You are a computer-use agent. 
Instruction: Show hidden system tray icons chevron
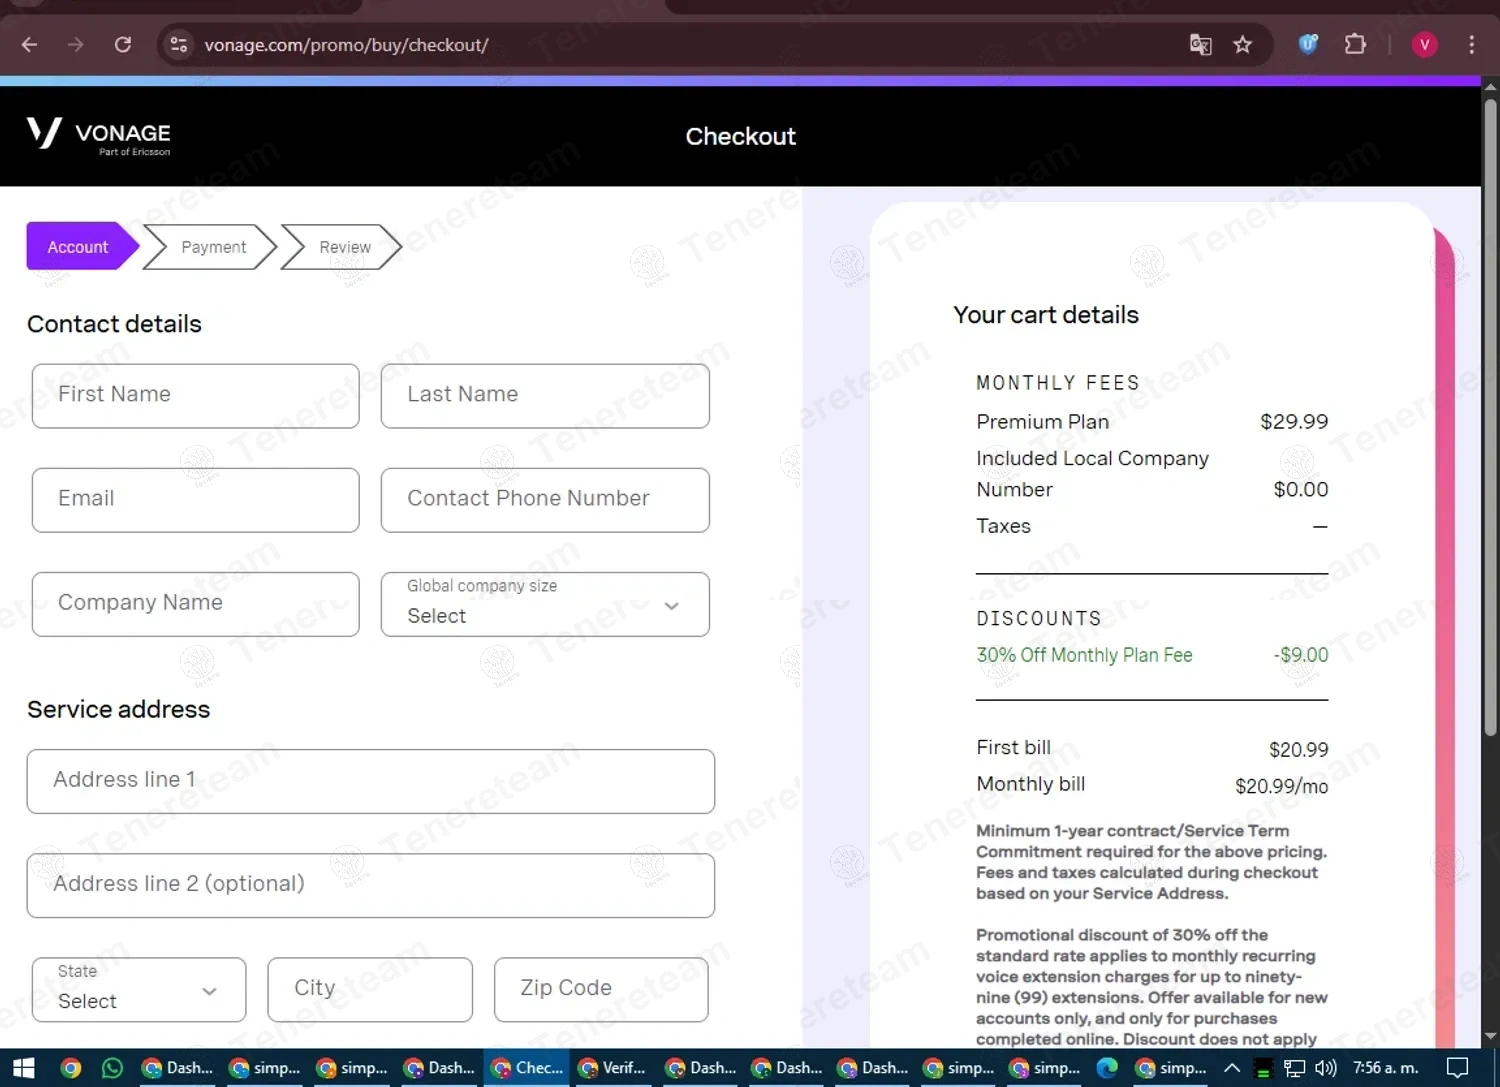[x=1232, y=1068]
